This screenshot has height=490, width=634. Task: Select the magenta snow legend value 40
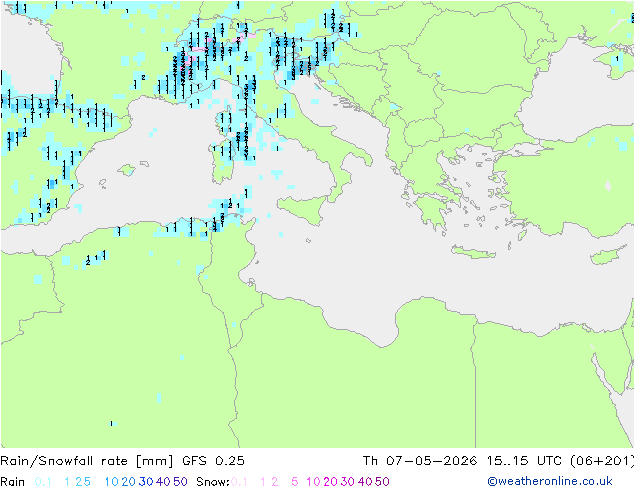(x=365, y=482)
